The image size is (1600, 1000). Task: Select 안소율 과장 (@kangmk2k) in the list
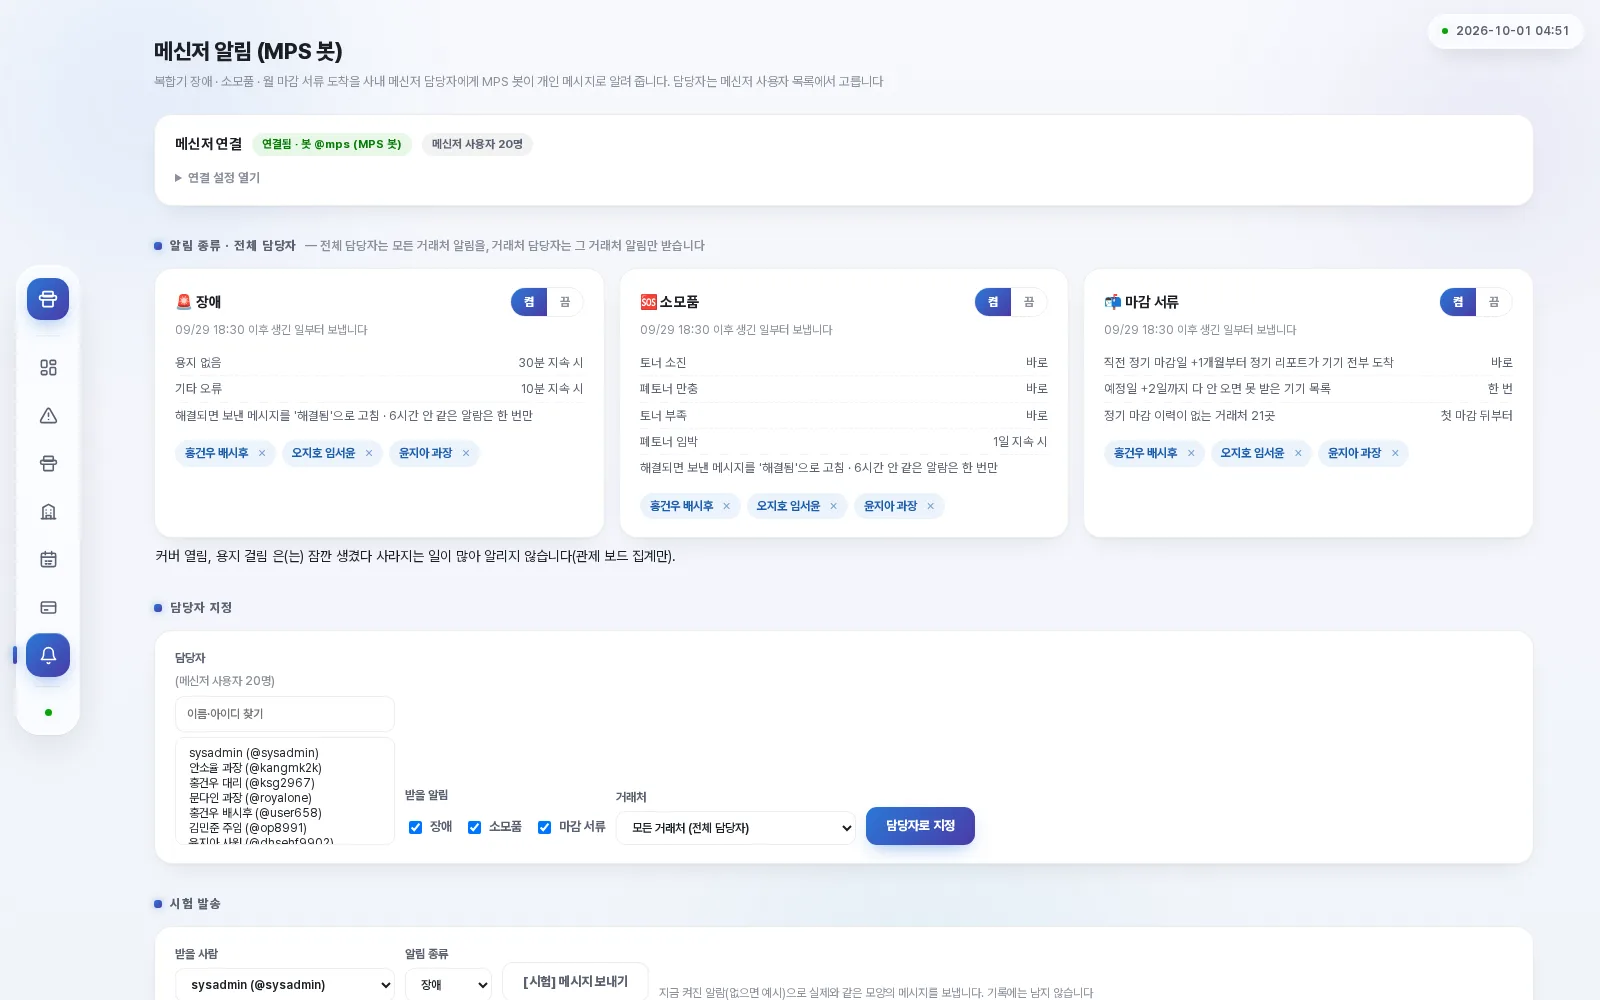coord(255,768)
